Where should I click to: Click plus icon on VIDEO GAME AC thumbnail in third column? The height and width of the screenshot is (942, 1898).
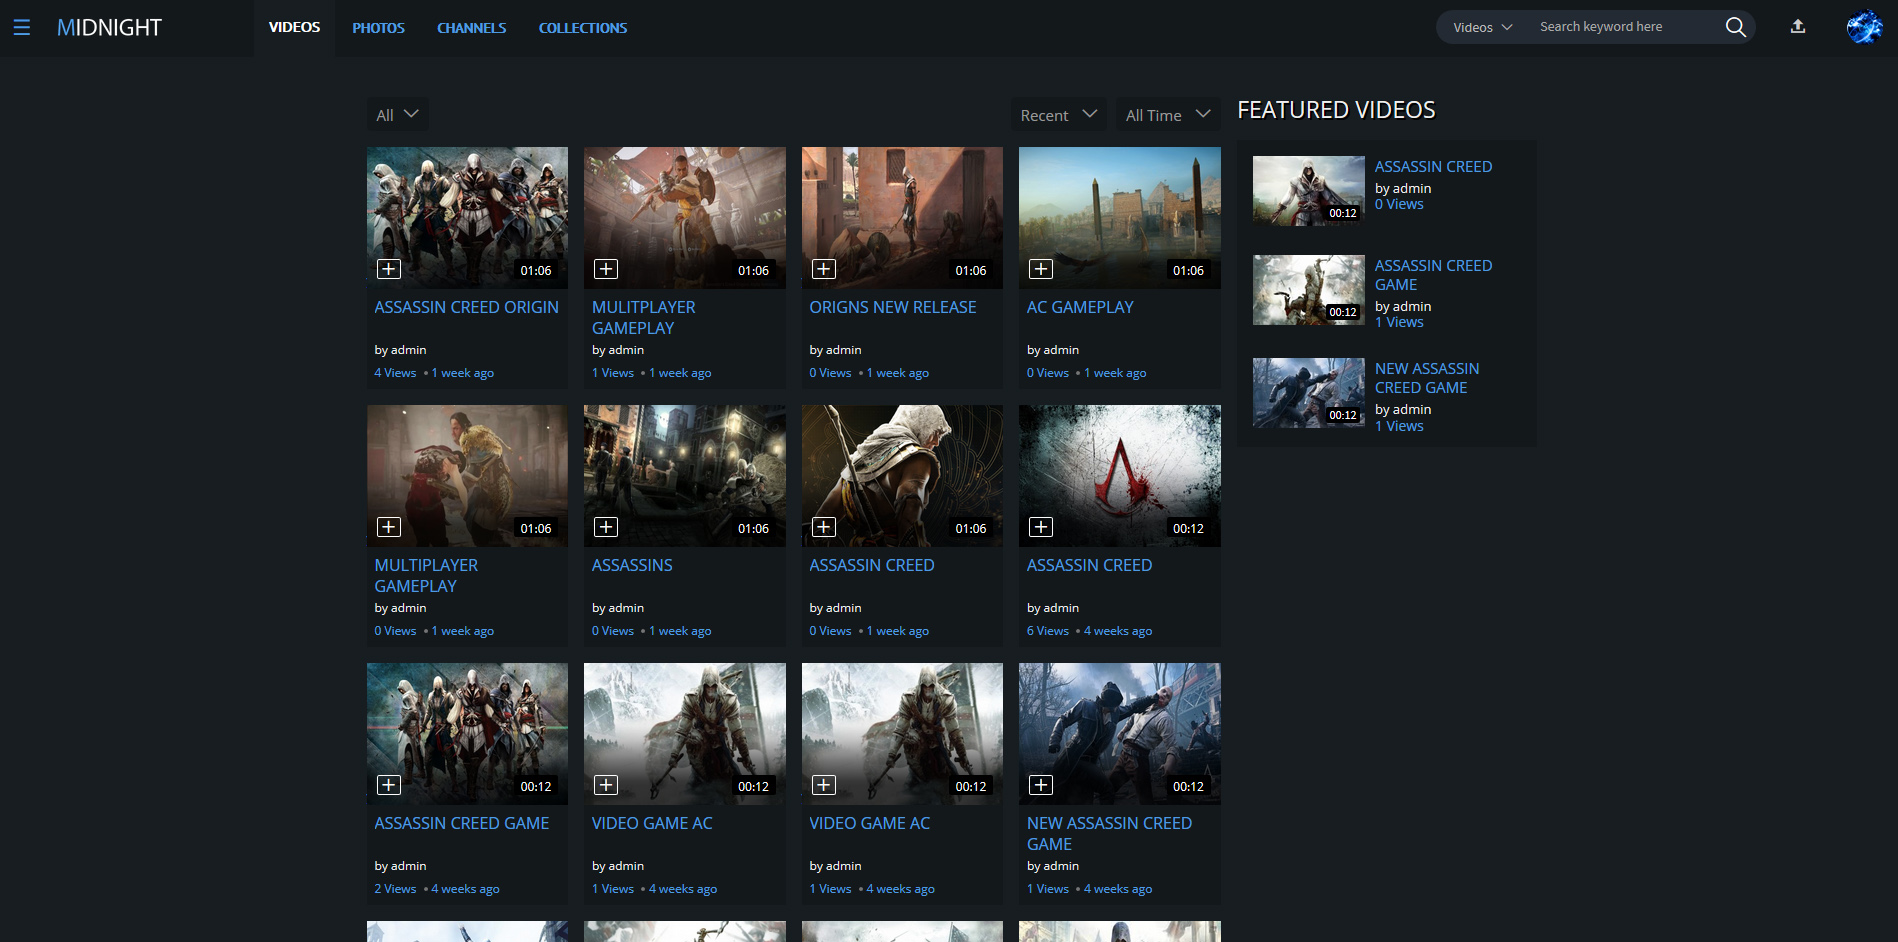tap(824, 785)
